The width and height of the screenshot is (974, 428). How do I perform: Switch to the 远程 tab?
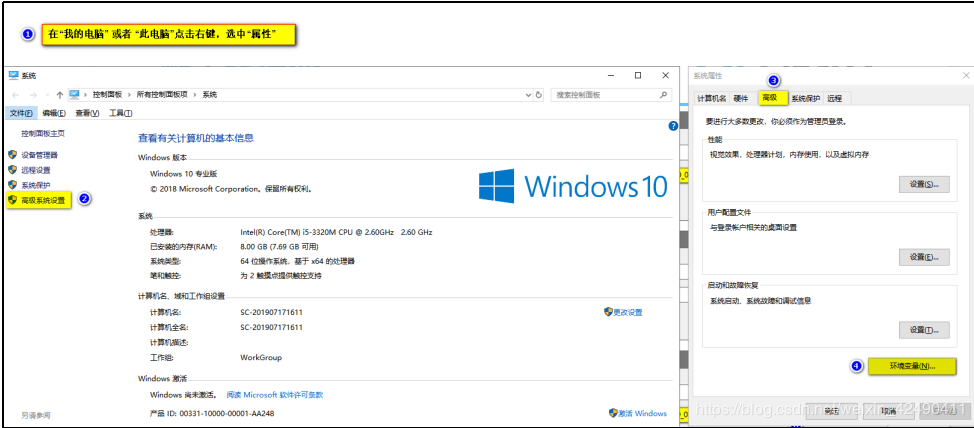pos(835,98)
